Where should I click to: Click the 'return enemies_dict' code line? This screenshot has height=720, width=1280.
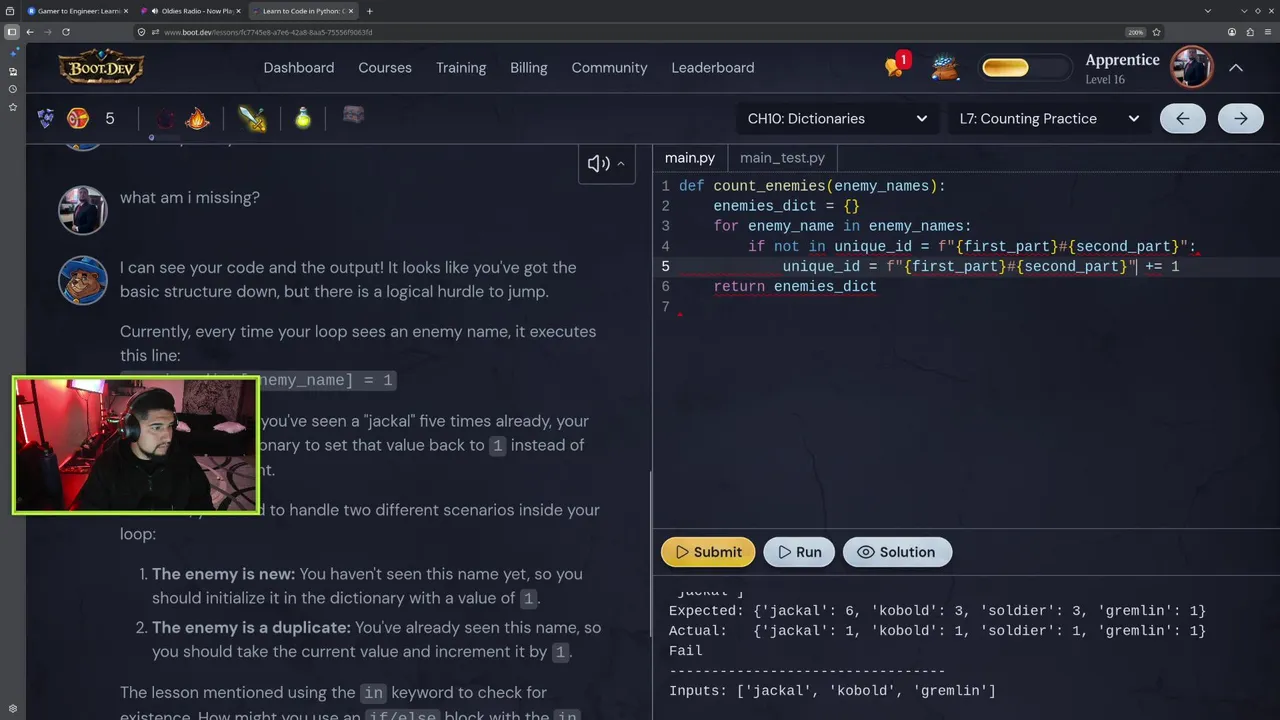tap(795, 286)
